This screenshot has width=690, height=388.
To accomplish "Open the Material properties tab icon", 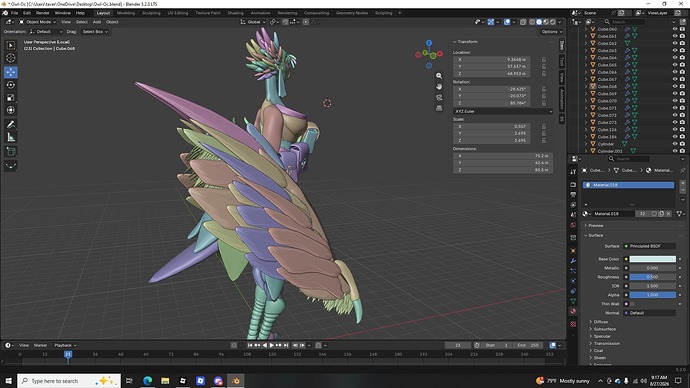I will [573, 311].
